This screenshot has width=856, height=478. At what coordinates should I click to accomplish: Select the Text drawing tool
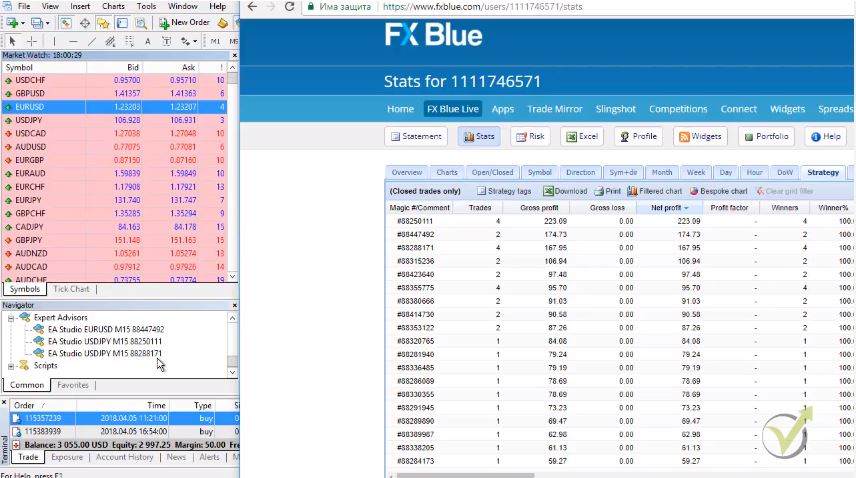click(x=147, y=41)
